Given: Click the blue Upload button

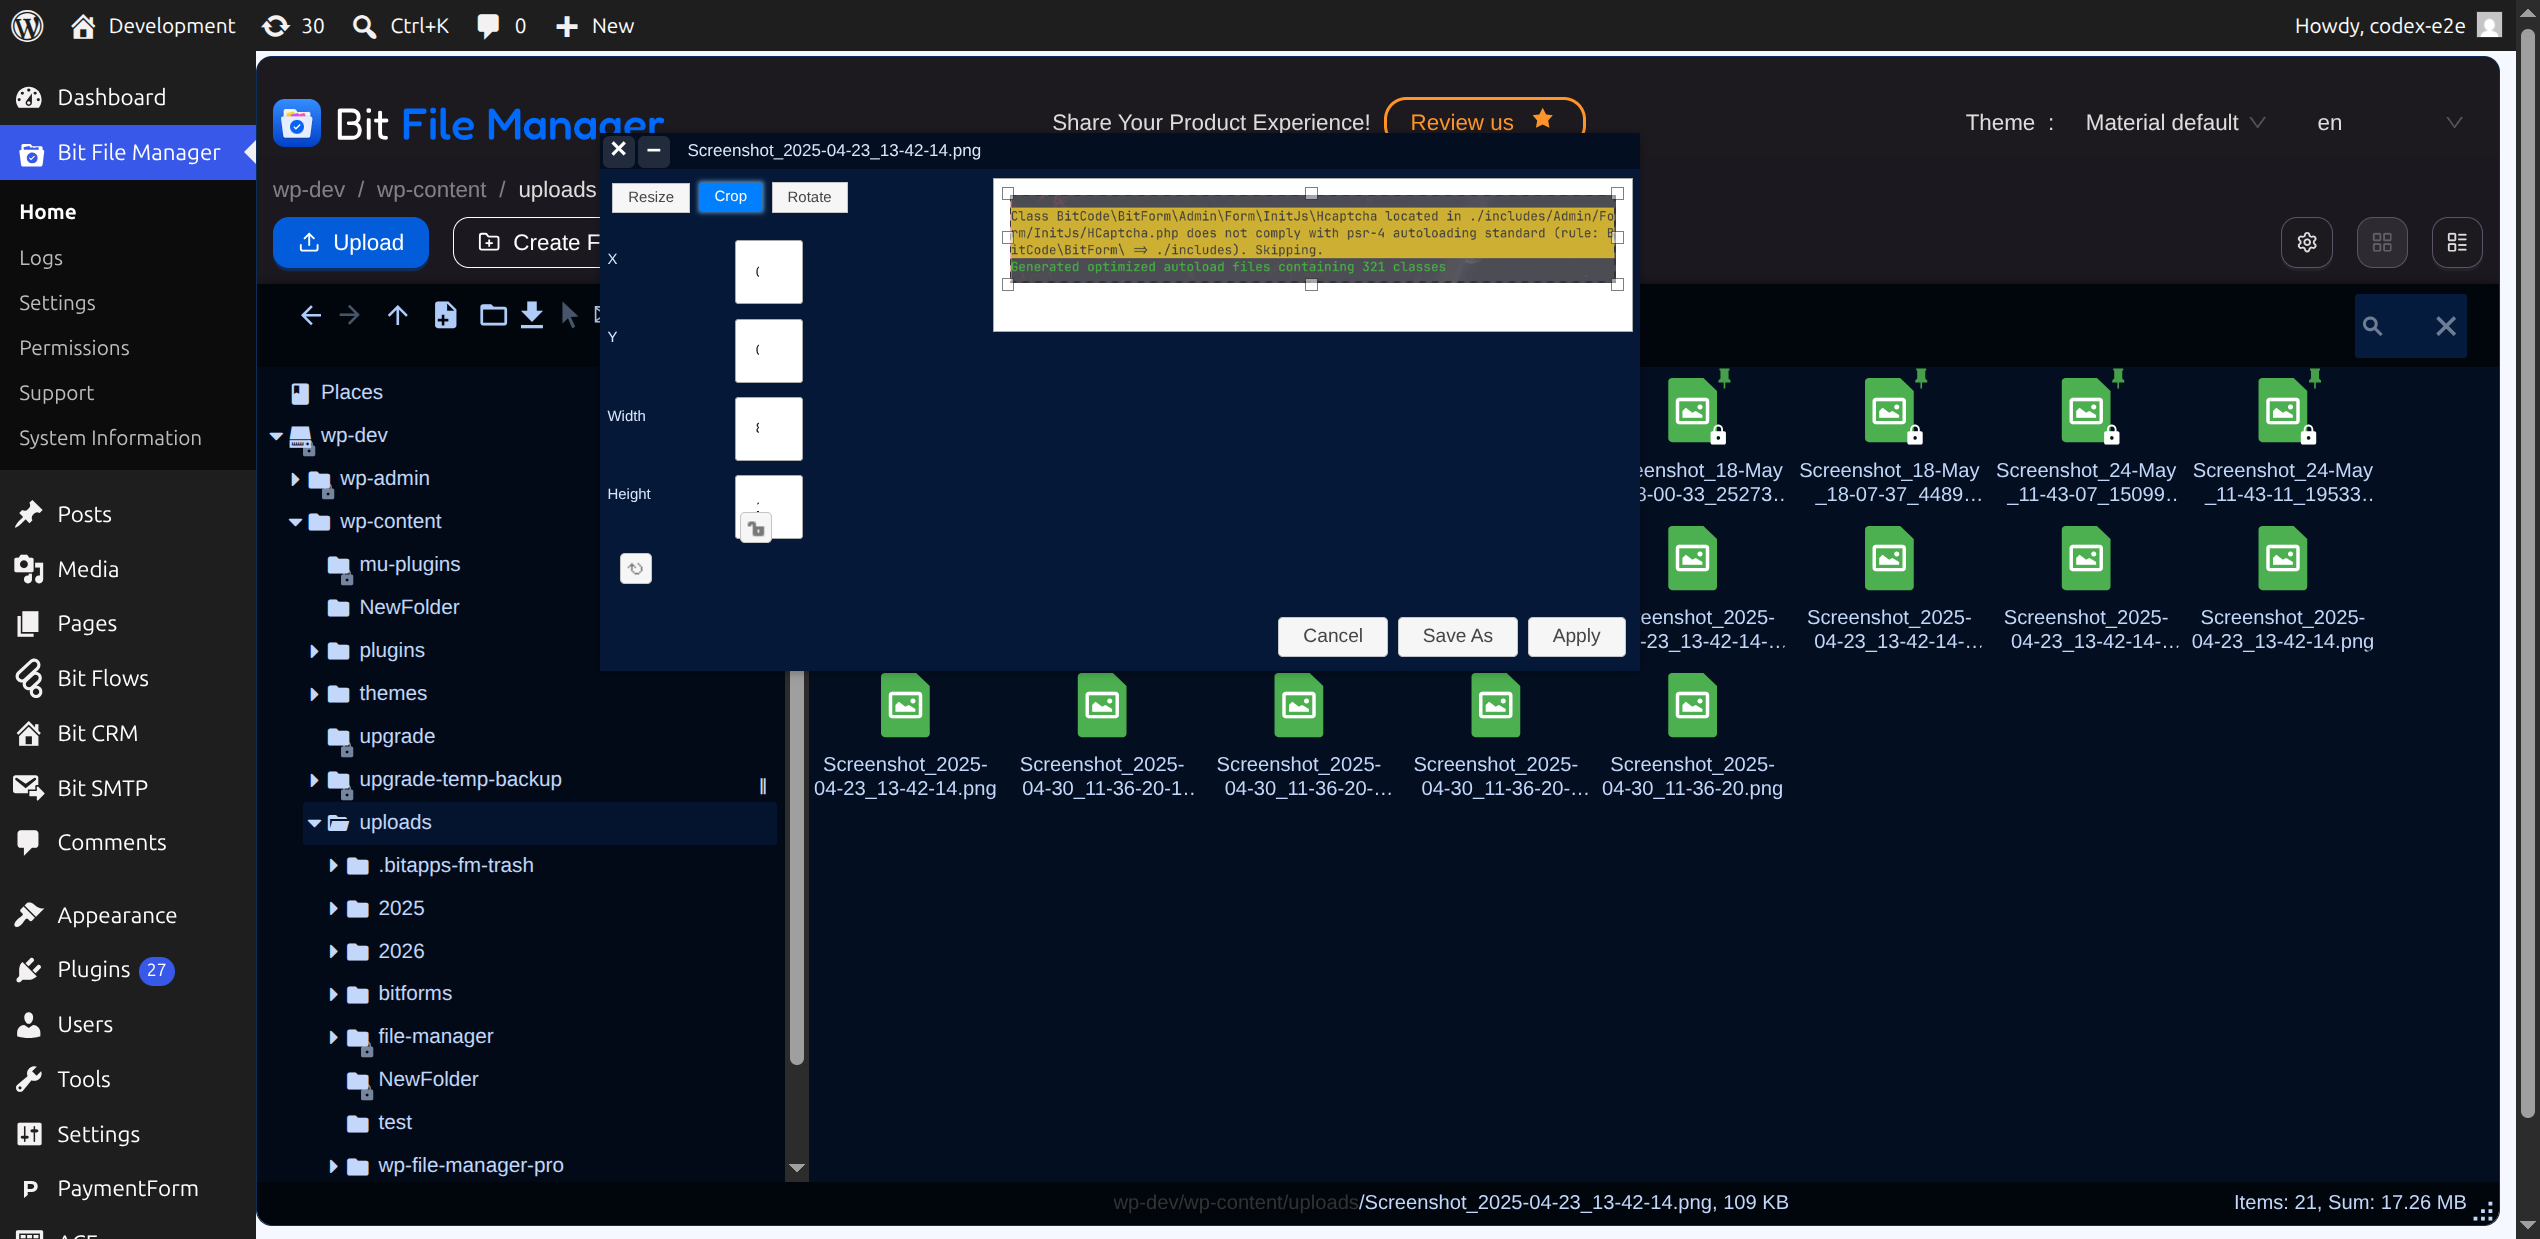Looking at the screenshot, I should (351, 243).
